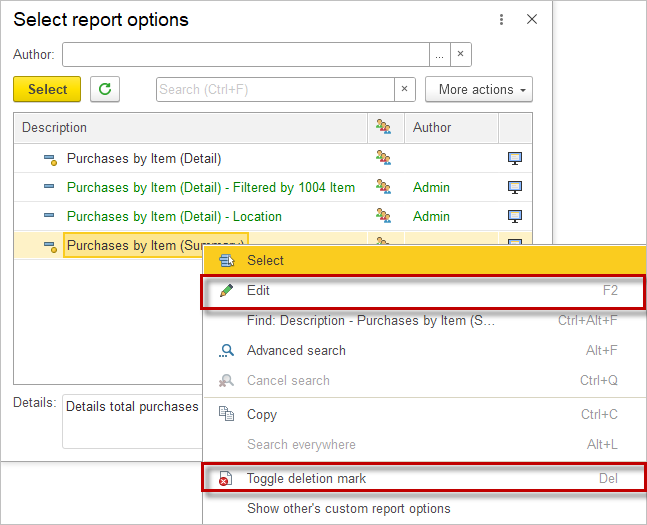Click the Copy icon in context menu
The image size is (647, 525).
227,414
